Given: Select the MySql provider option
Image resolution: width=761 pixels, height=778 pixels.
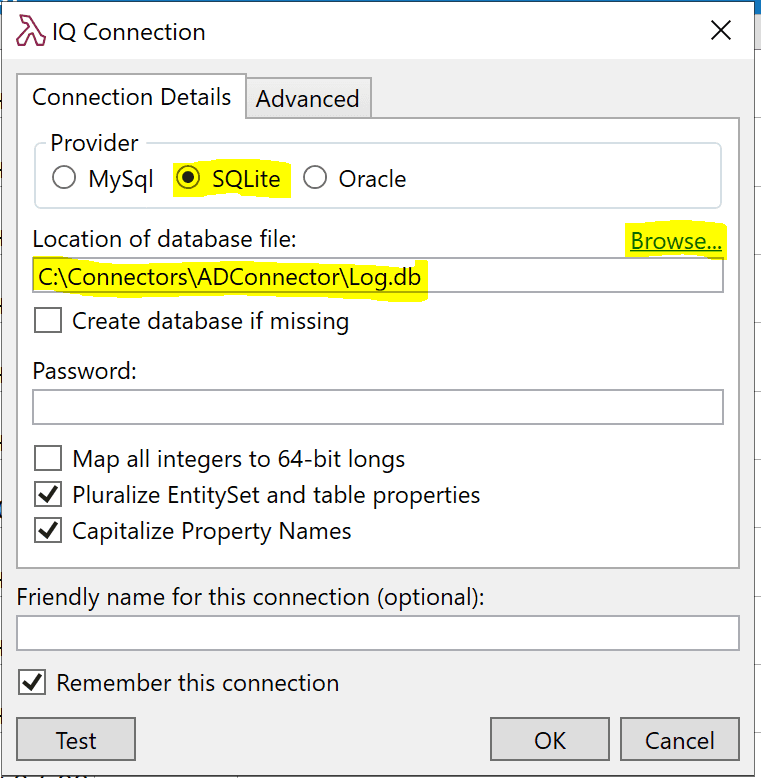Looking at the screenshot, I should pos(64,179).
